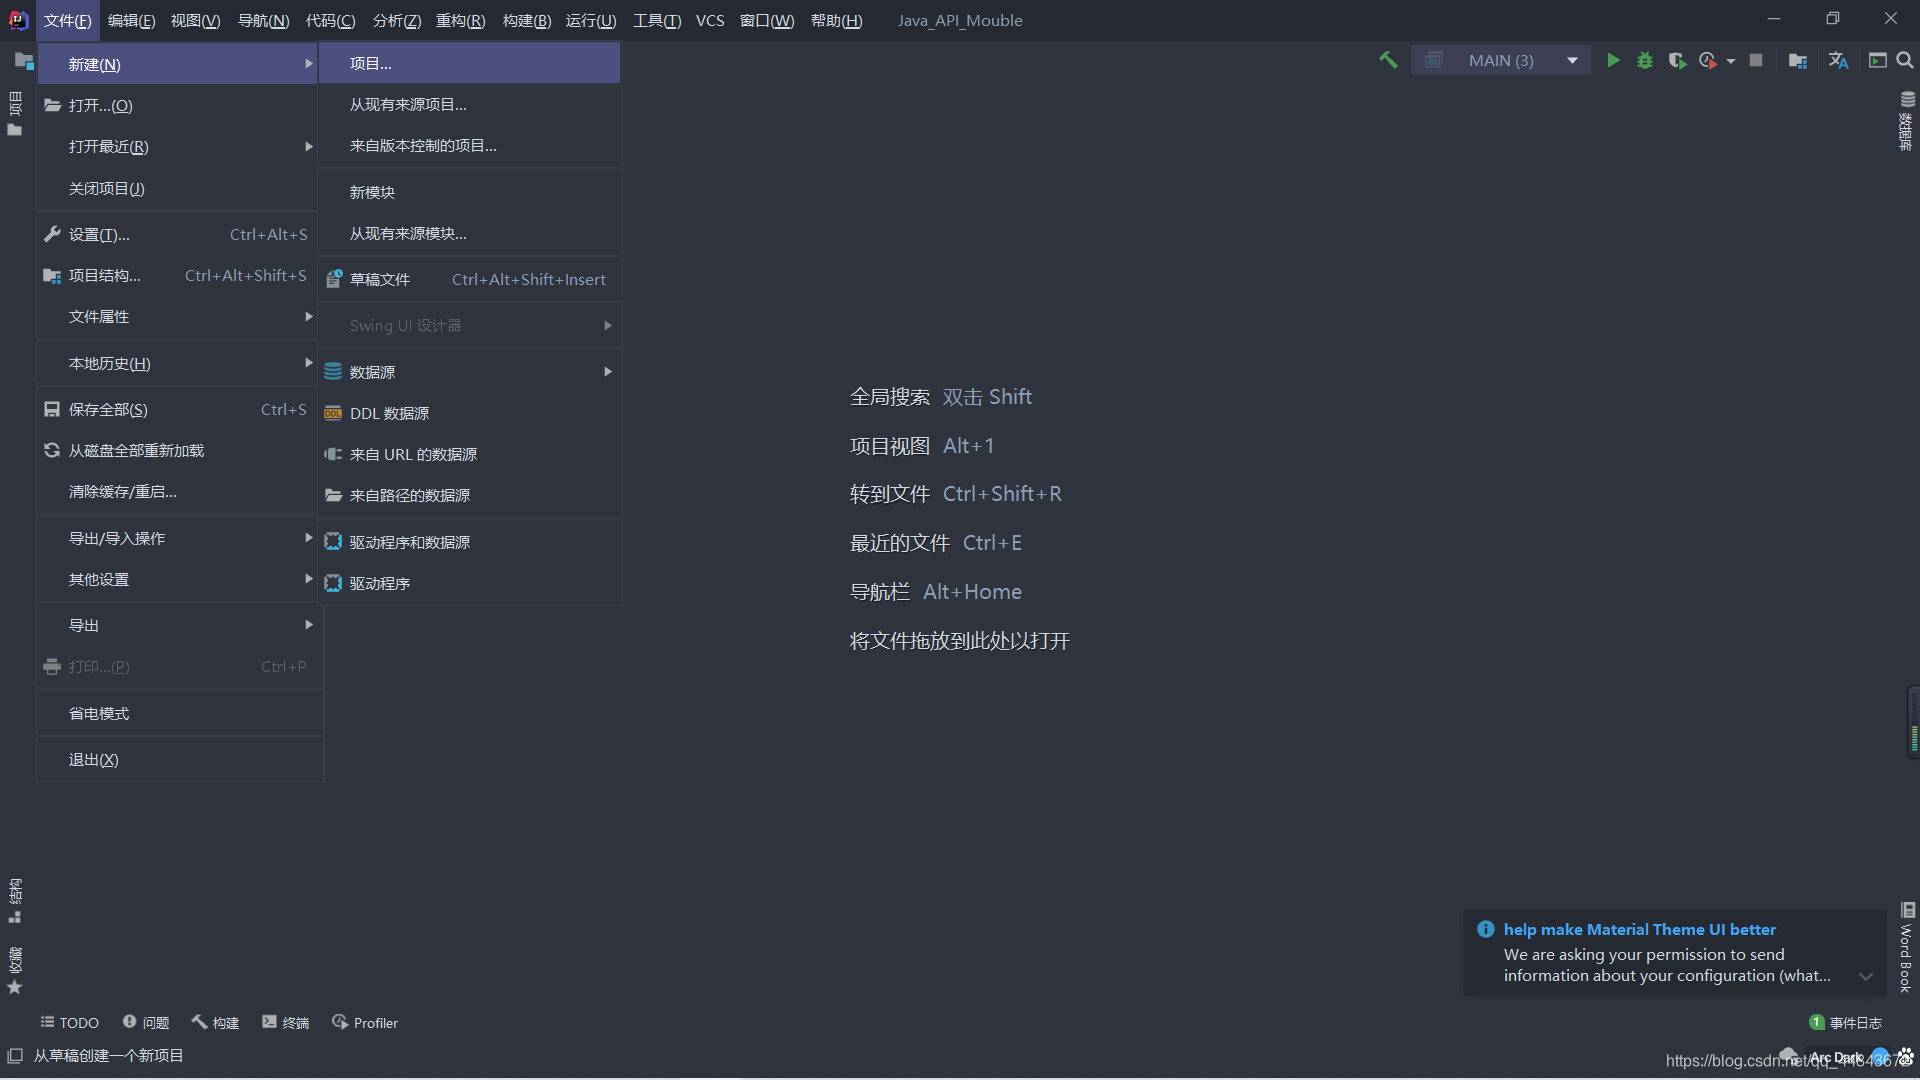Click 退出(X) to exit
Screen dimensions: 1920x1080
point(178,761)
